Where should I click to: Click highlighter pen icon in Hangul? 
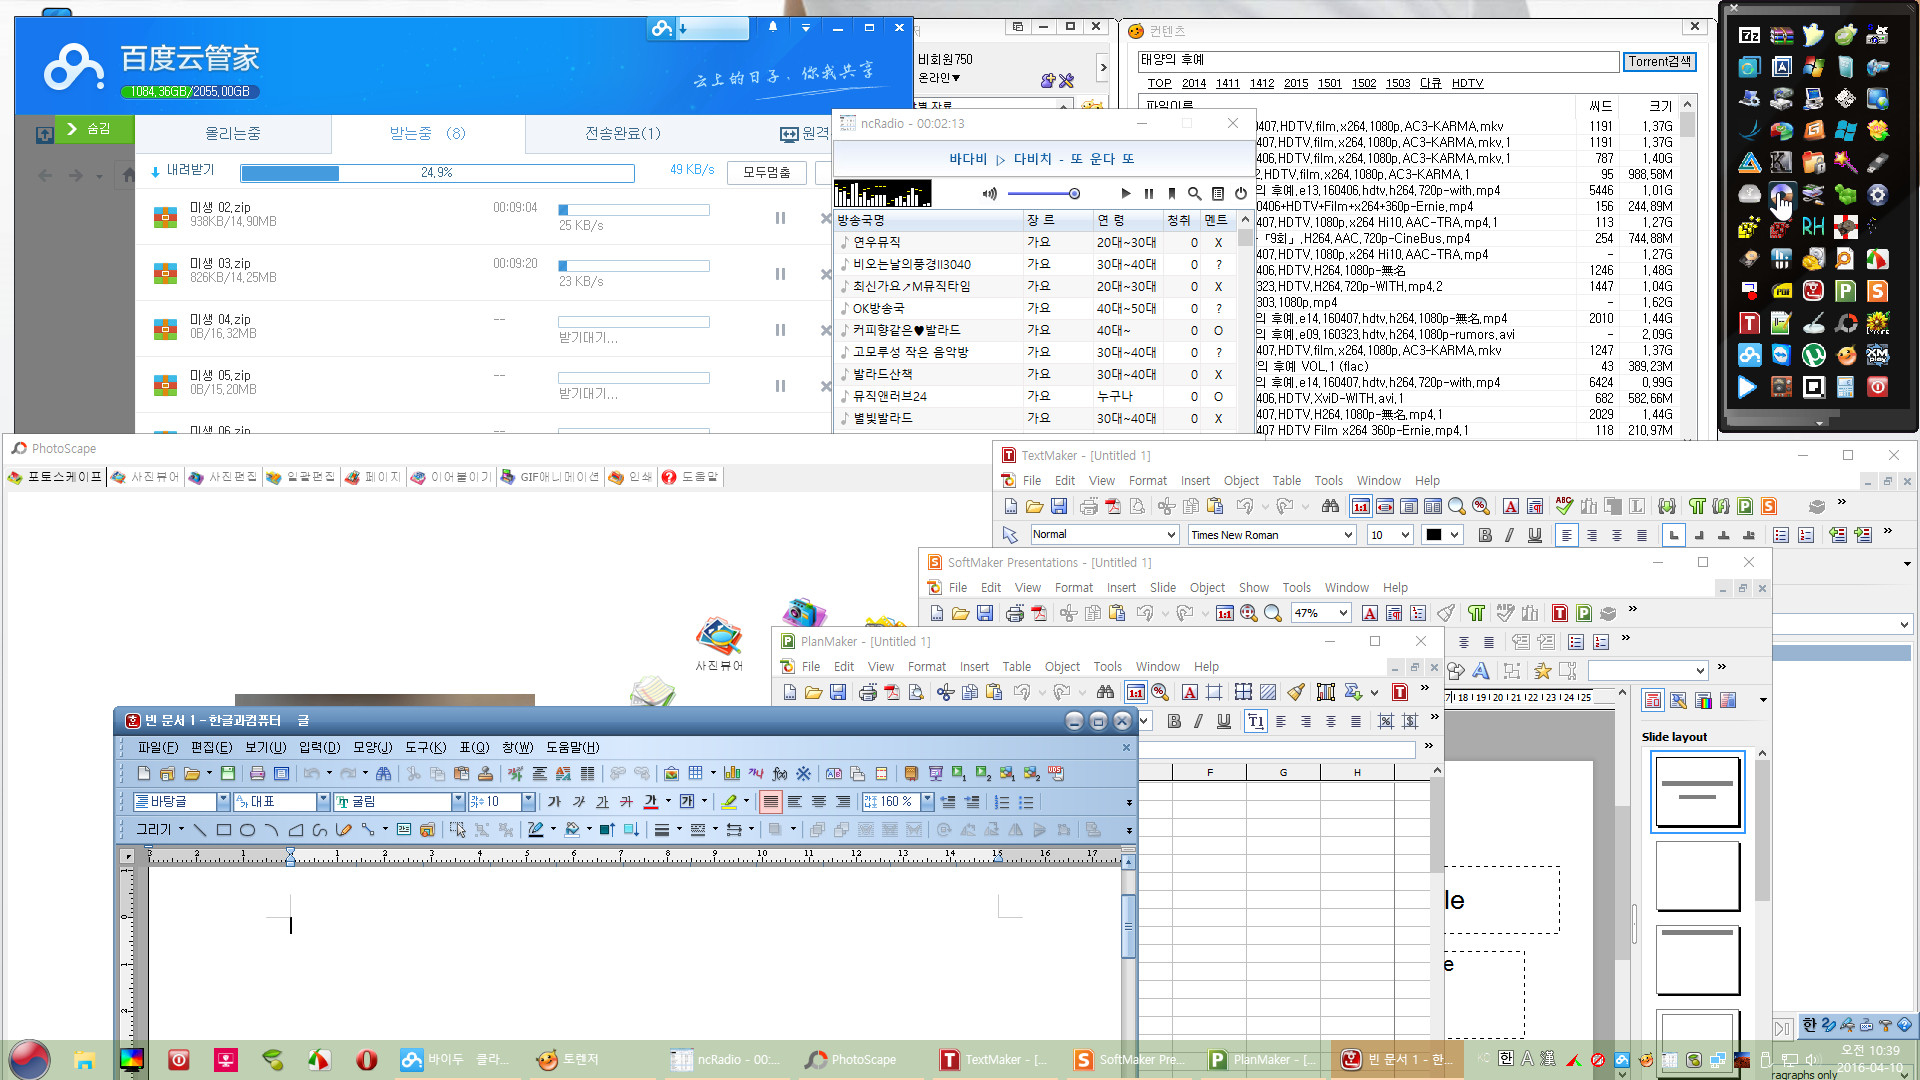tap(729, 802)
